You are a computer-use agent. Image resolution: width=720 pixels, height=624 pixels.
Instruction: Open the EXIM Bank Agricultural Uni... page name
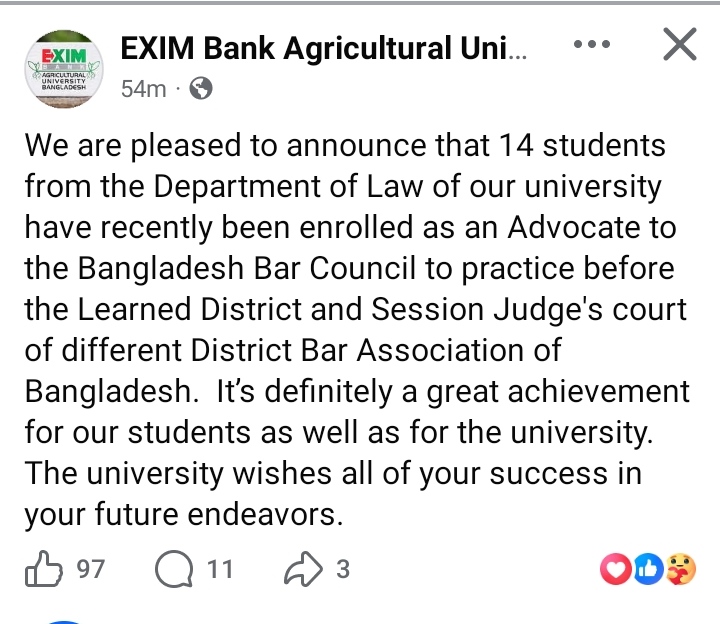click(320, 47)
